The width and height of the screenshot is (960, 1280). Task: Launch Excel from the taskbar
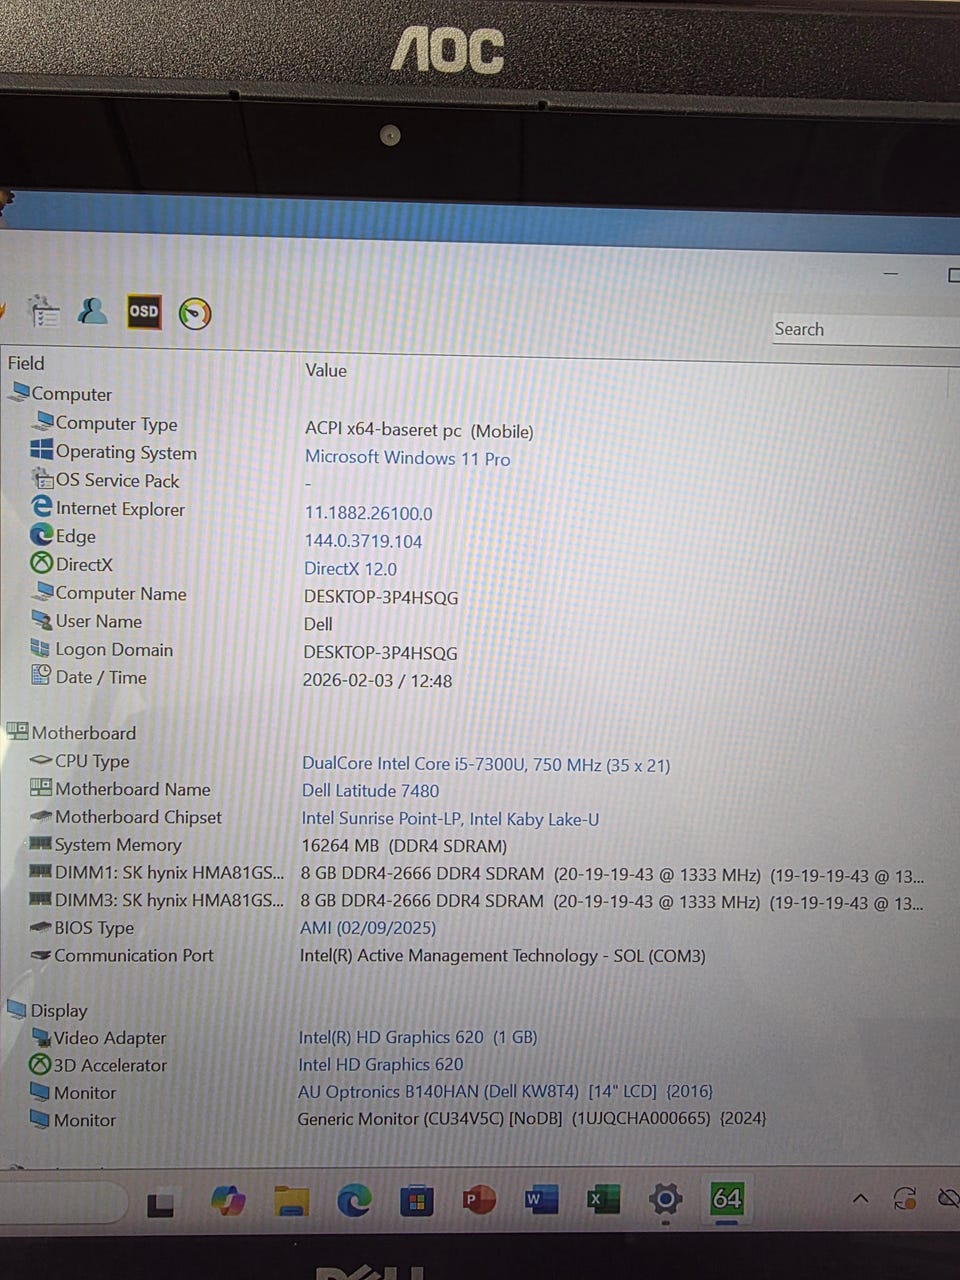coord(602,1199)
